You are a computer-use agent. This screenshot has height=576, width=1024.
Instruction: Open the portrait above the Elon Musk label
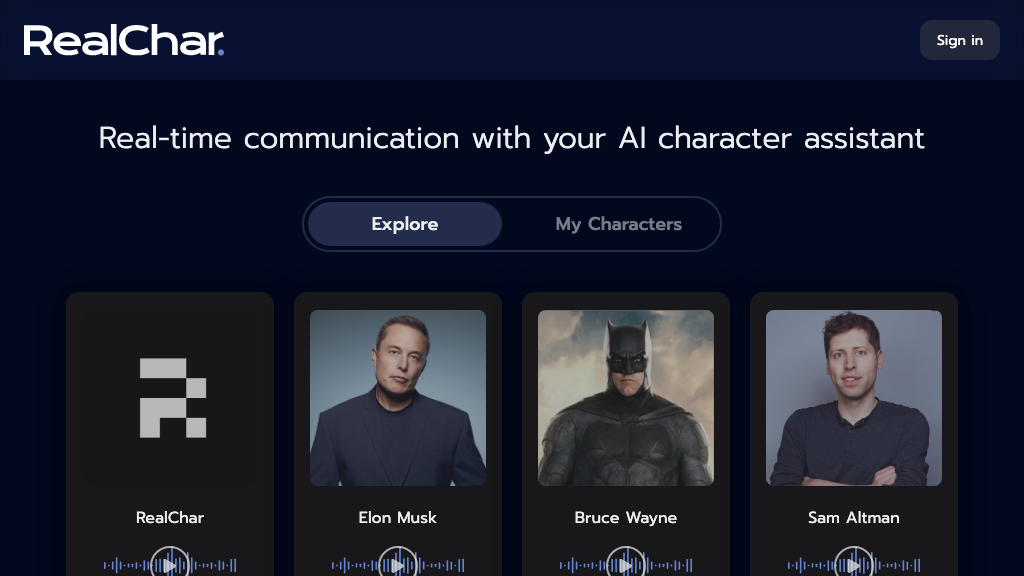point(398,398)
